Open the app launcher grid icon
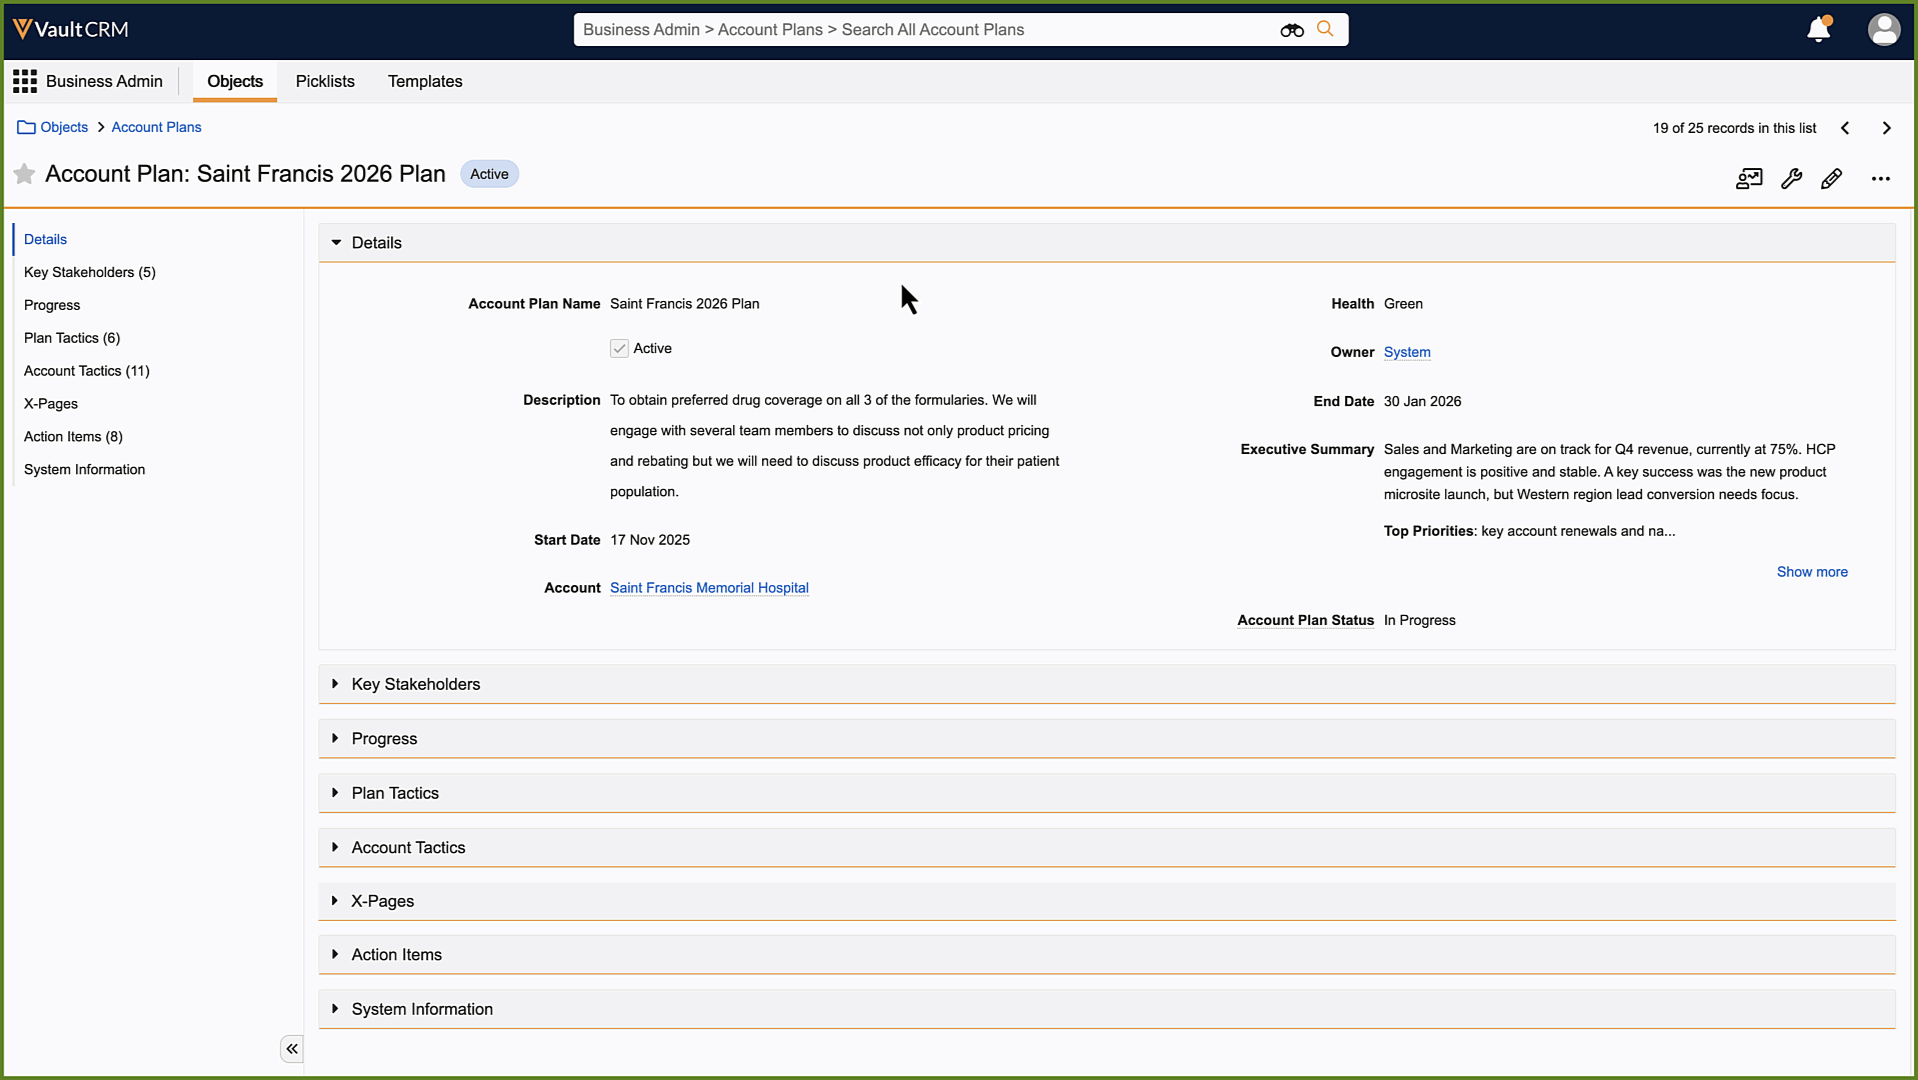The width and height of the screenshot is (1918, 1080). coord(25,81)
